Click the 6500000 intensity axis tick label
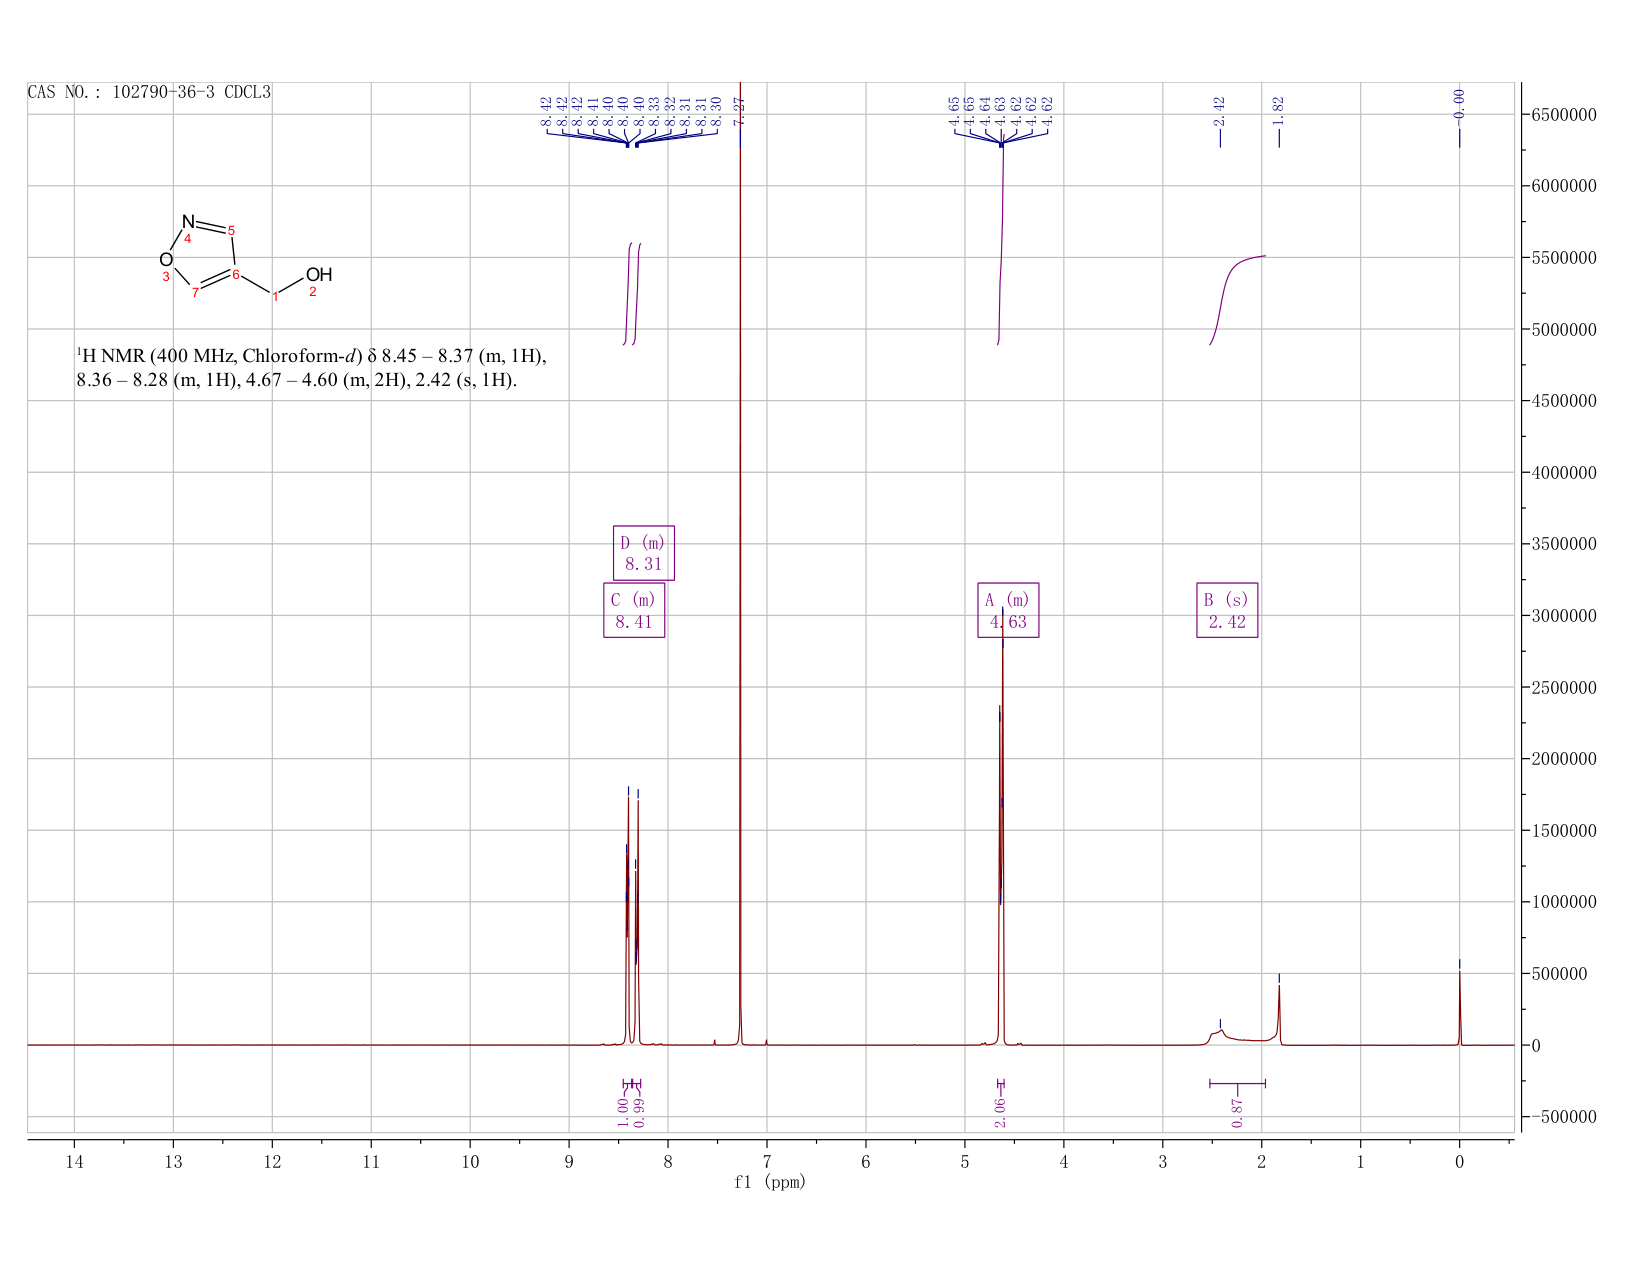Image resolution: width=1650 pixels, height=1275 pixels. pyautogui.click(x=1567, y=115)
